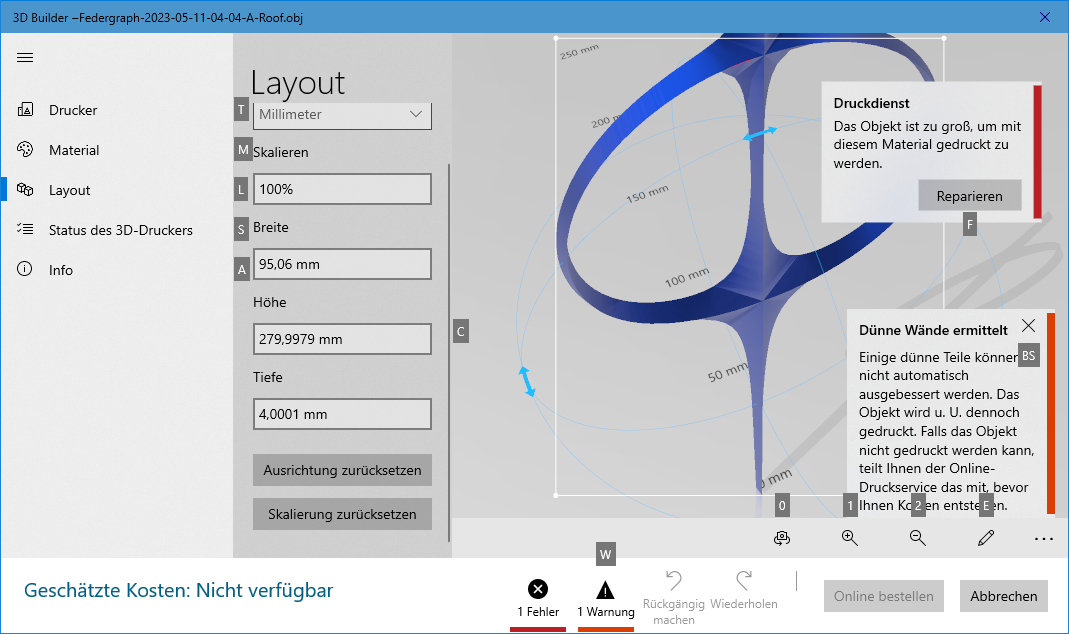Screen dimensions: 1069x634
Task: Dismiss the Dünne Wände ermittelt notification
Action: [x=1028, y=326]
